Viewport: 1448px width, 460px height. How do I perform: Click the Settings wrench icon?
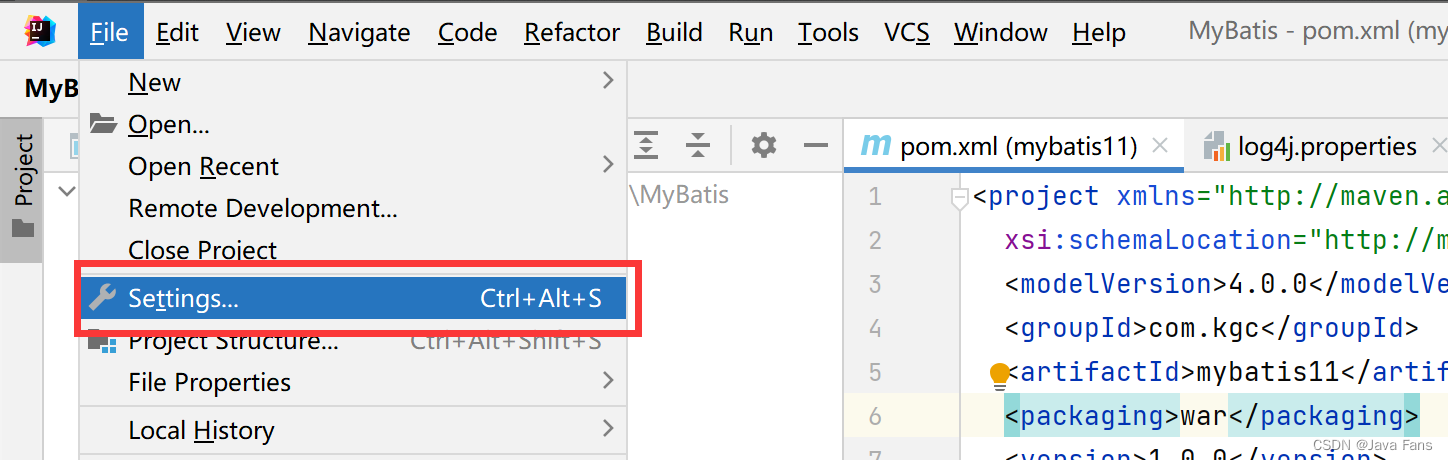(102, 297)
